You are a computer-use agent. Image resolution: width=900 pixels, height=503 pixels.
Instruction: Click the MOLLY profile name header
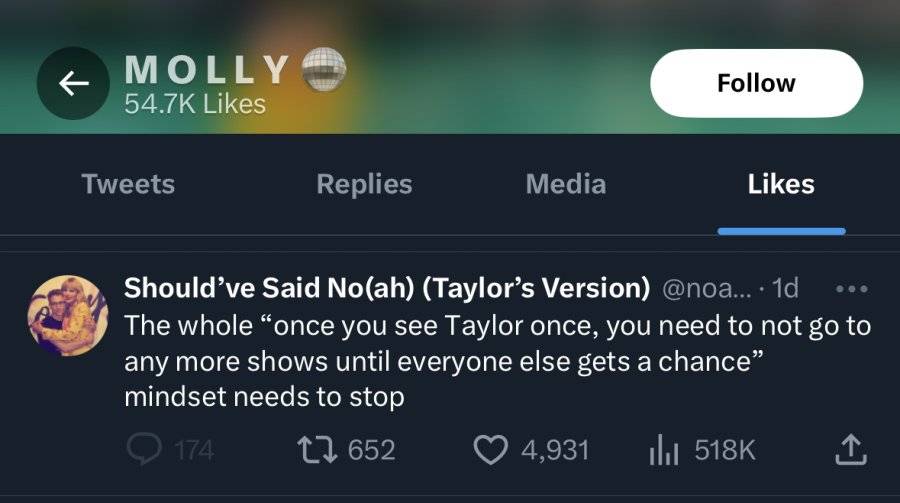point(206,70)
